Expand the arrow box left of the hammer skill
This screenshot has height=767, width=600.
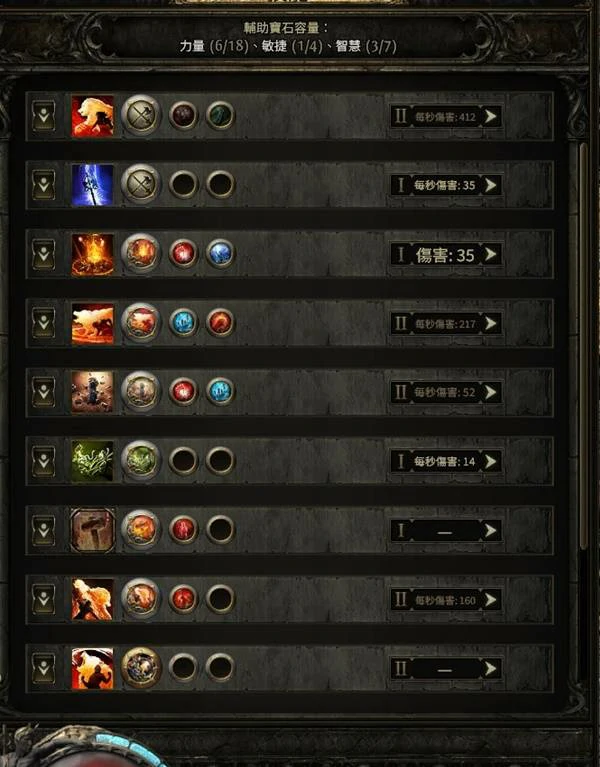tap(44, 530)
